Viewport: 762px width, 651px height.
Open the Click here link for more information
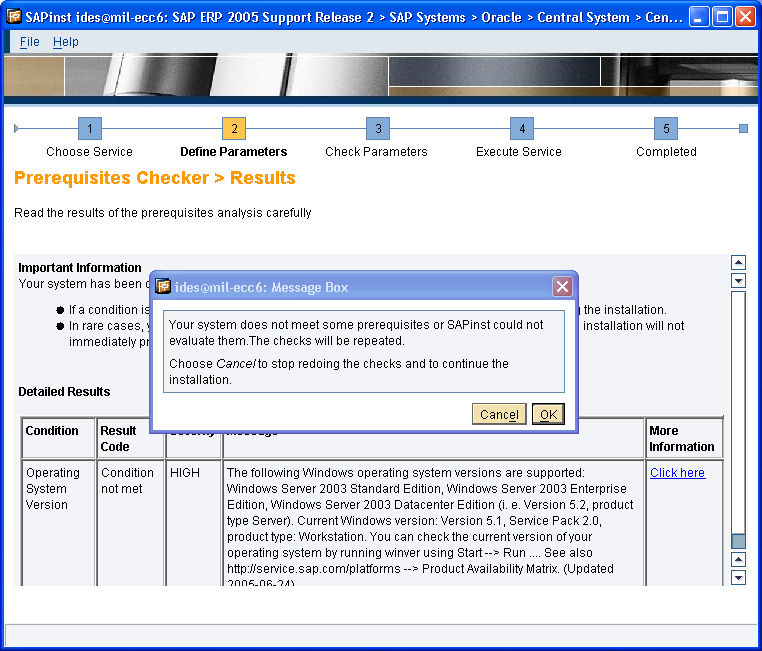677,473
